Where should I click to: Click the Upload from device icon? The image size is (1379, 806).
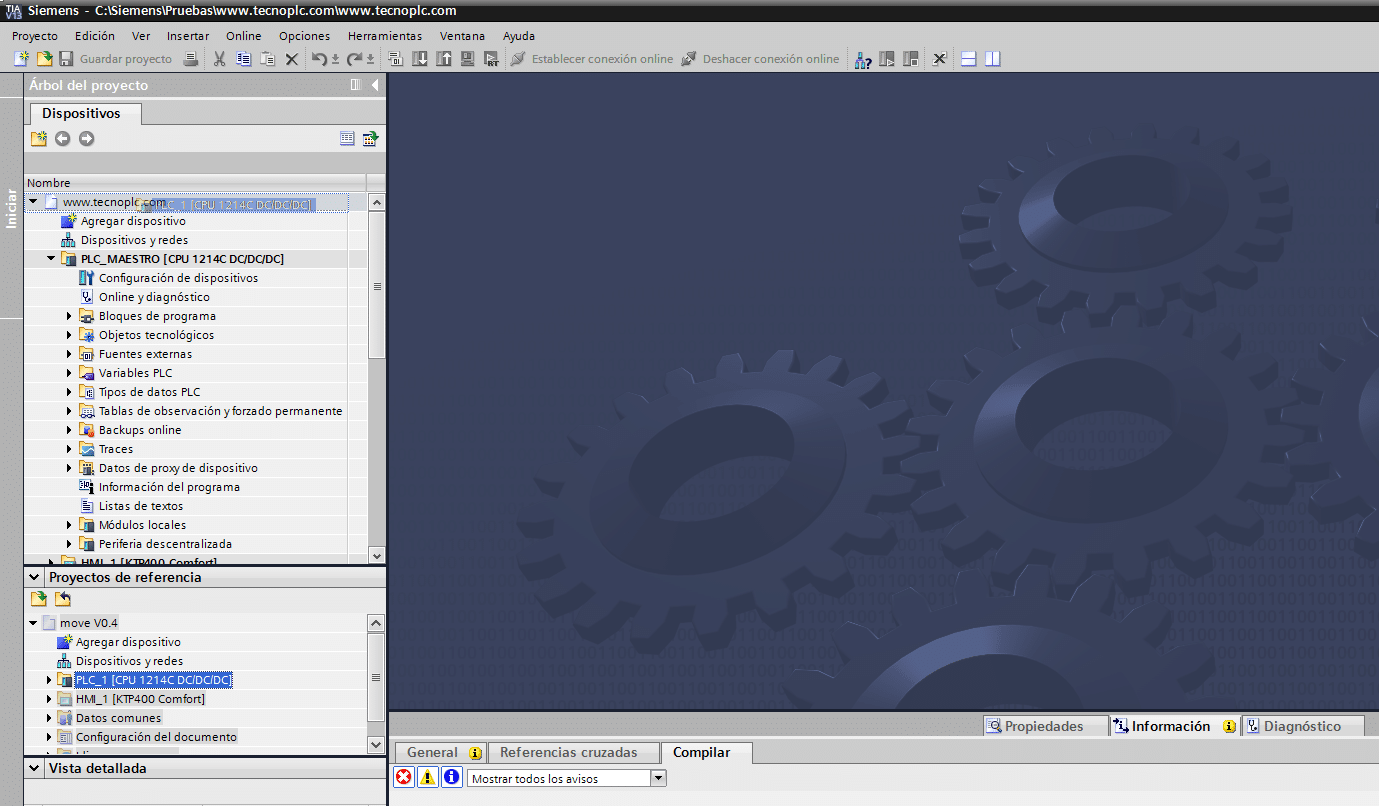point(443,59)
